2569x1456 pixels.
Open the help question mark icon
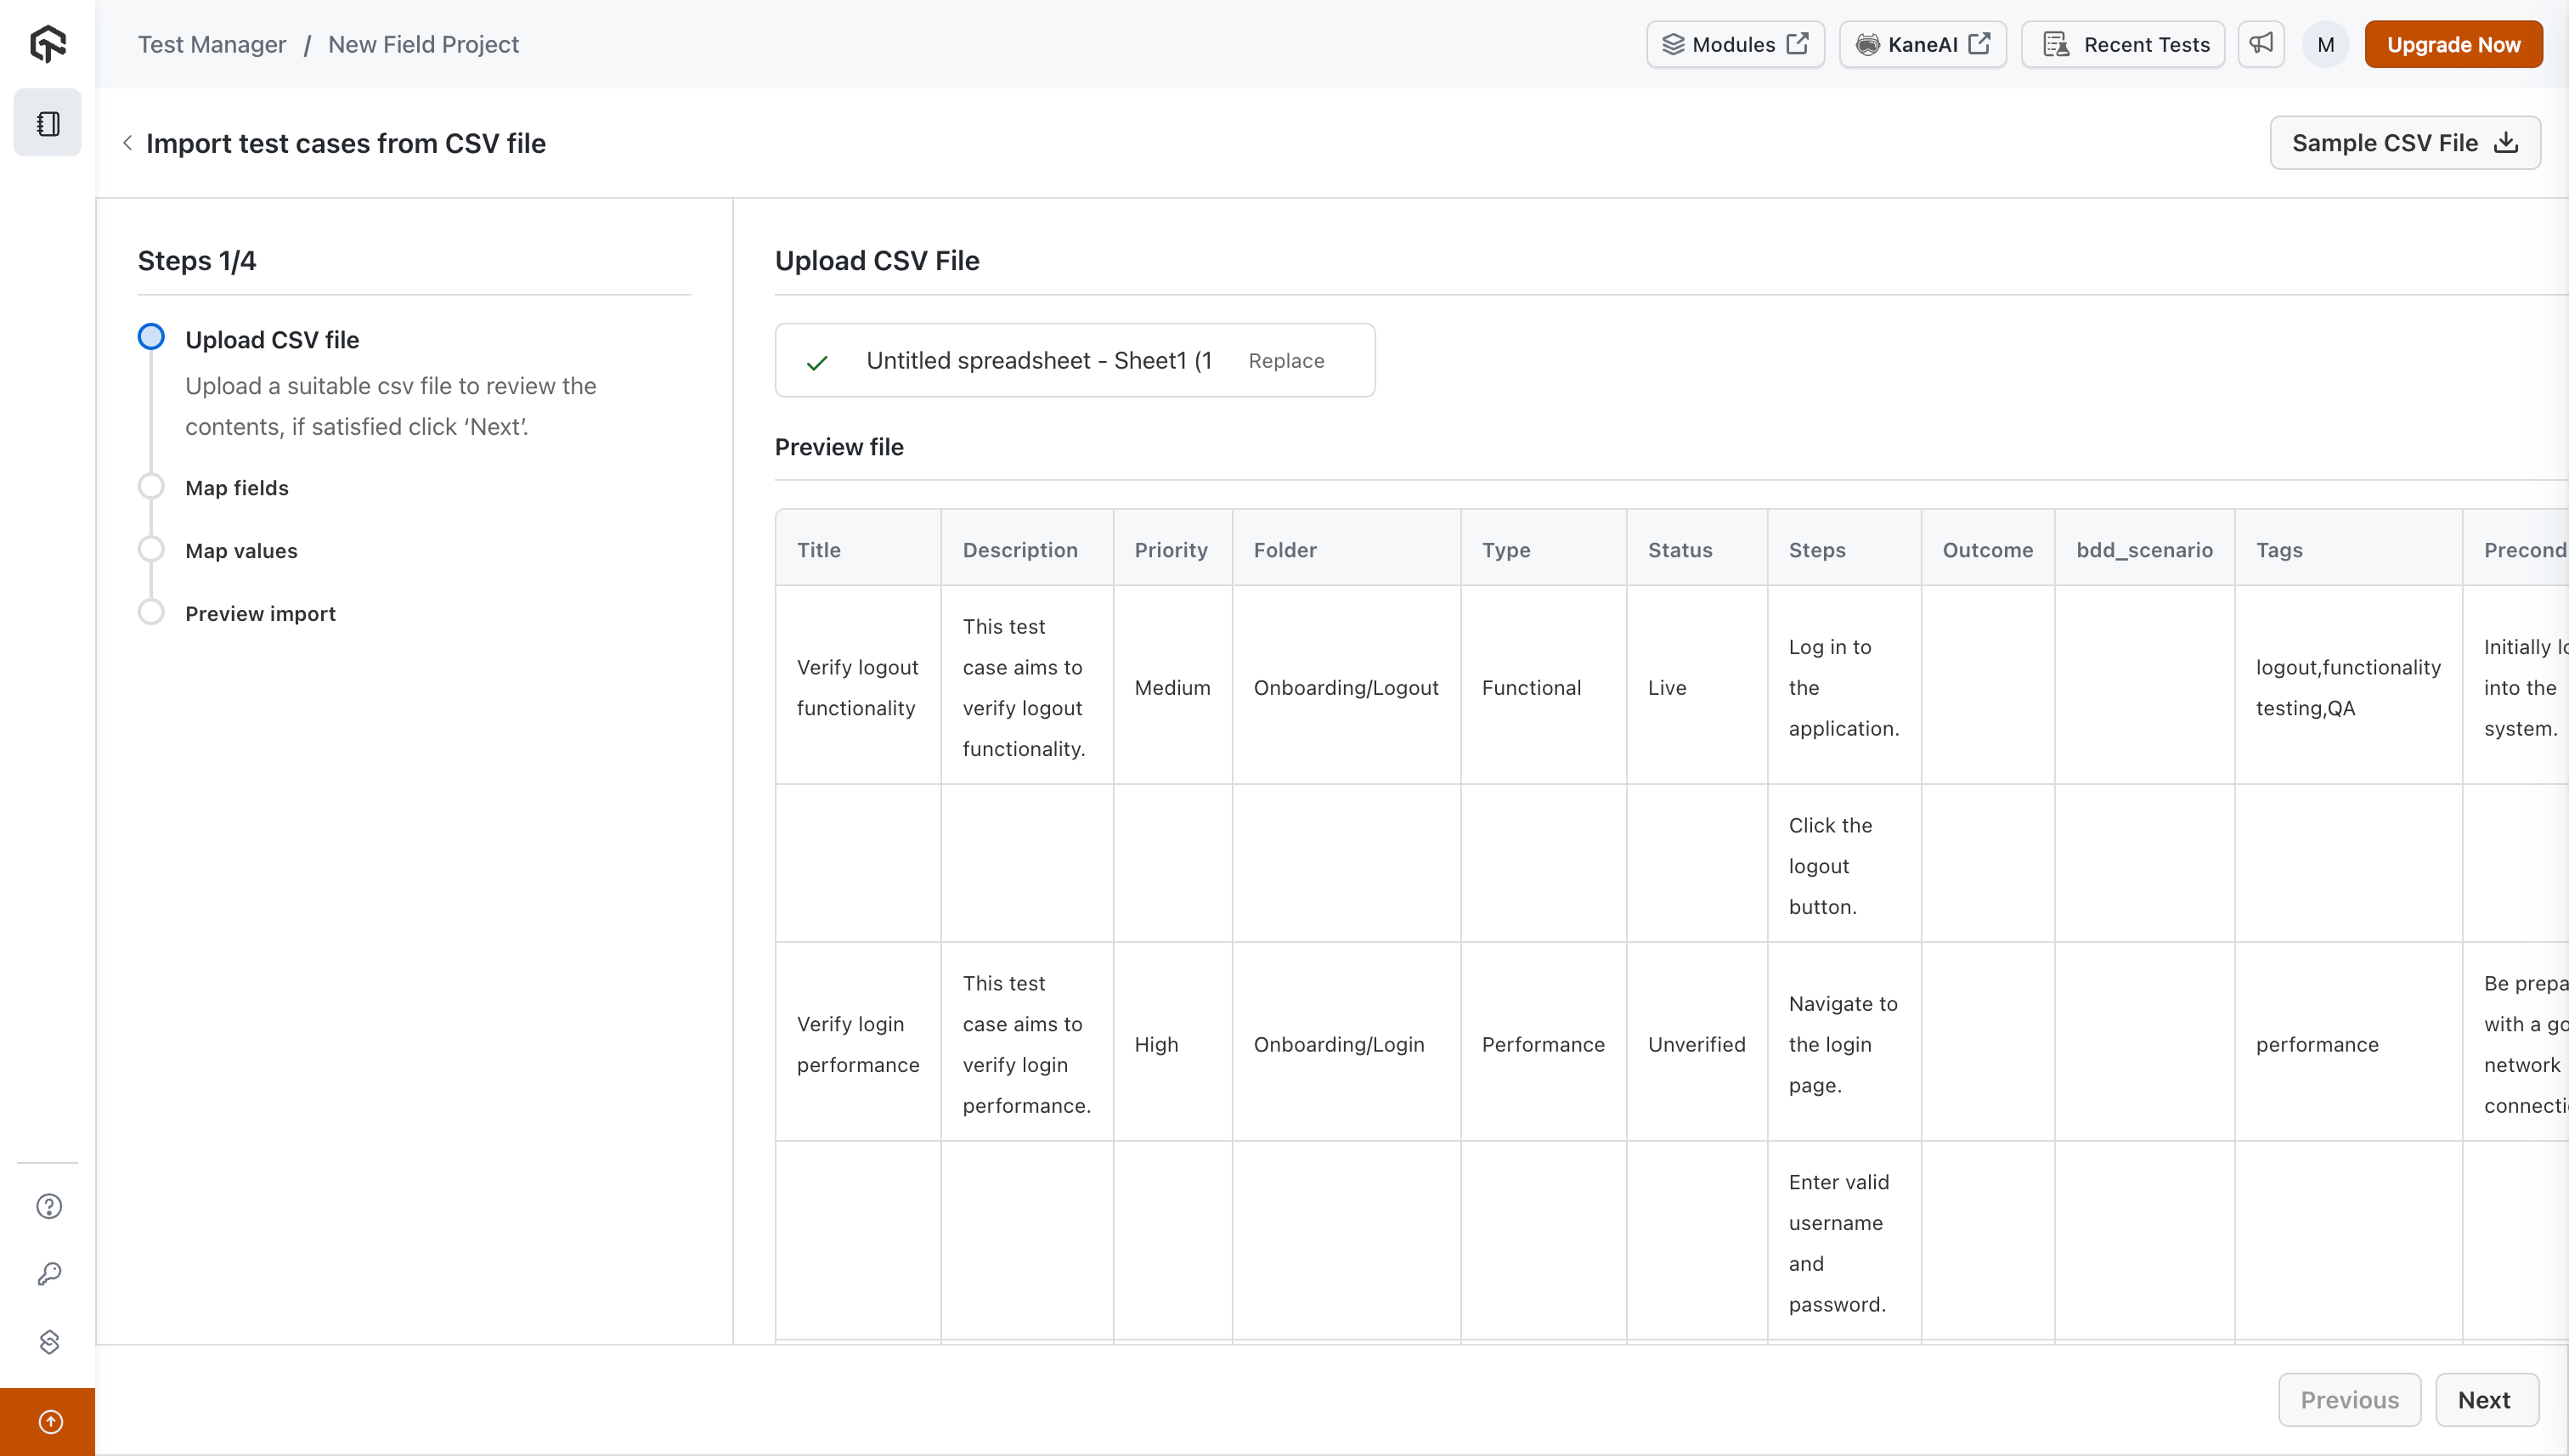point(49,1206)
